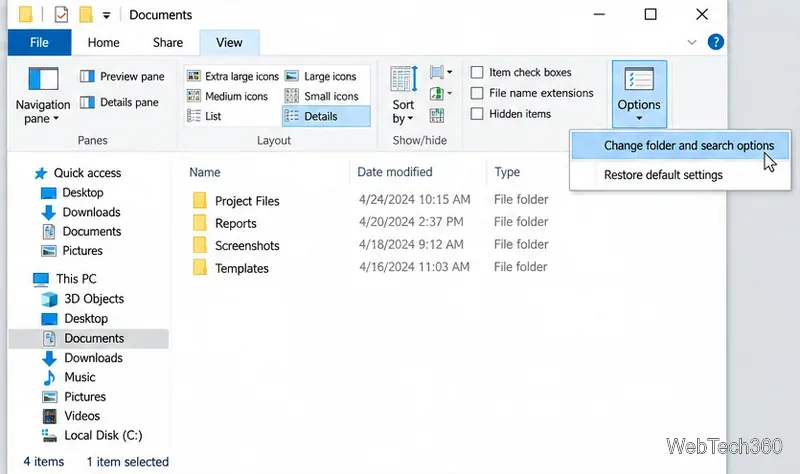
Task: Click date 4/20/2024 2:37 PM
Action: click(411, 222)
